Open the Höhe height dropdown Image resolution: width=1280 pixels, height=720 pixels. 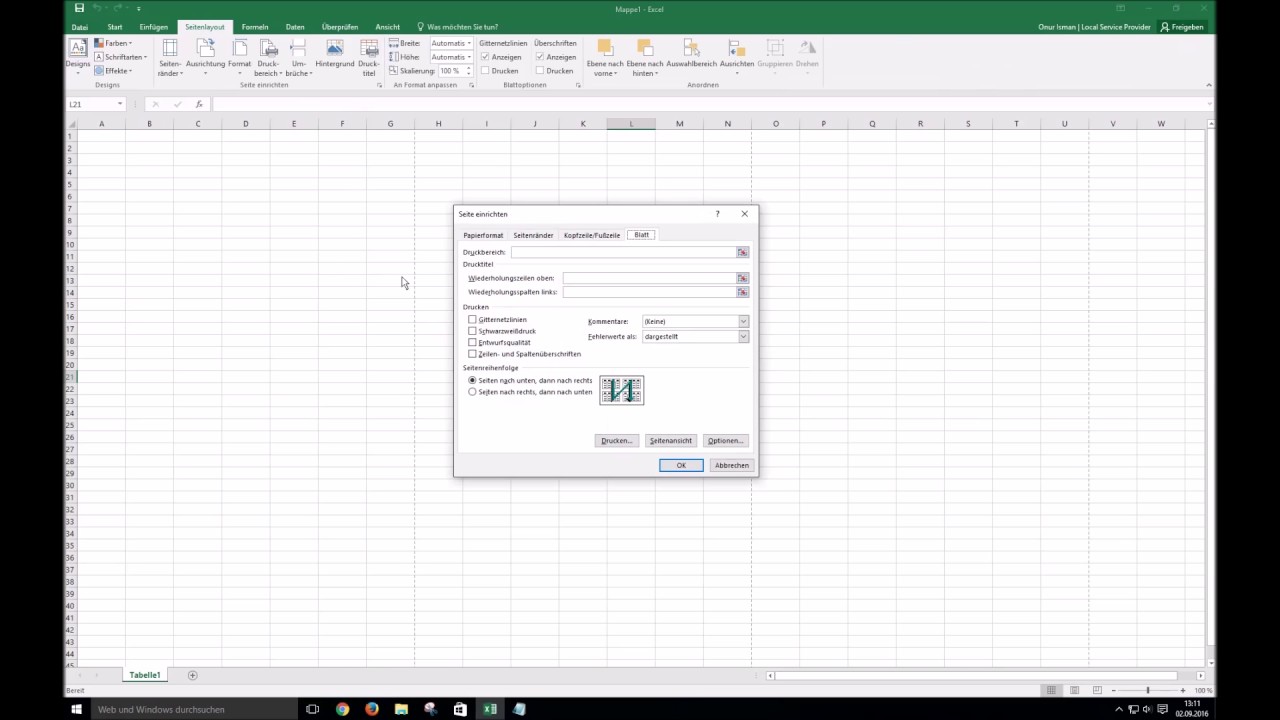point(468,57)
